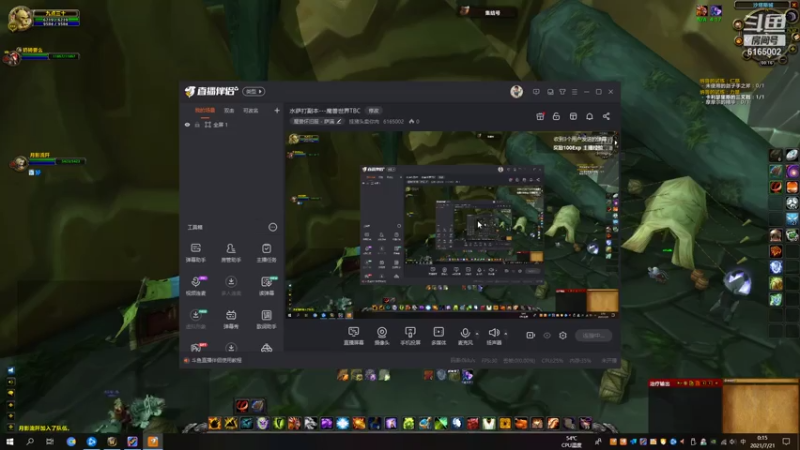This screenshot has height=450, width=800.
Task: Click the player portrait in the game window
Action: (19, 19)
